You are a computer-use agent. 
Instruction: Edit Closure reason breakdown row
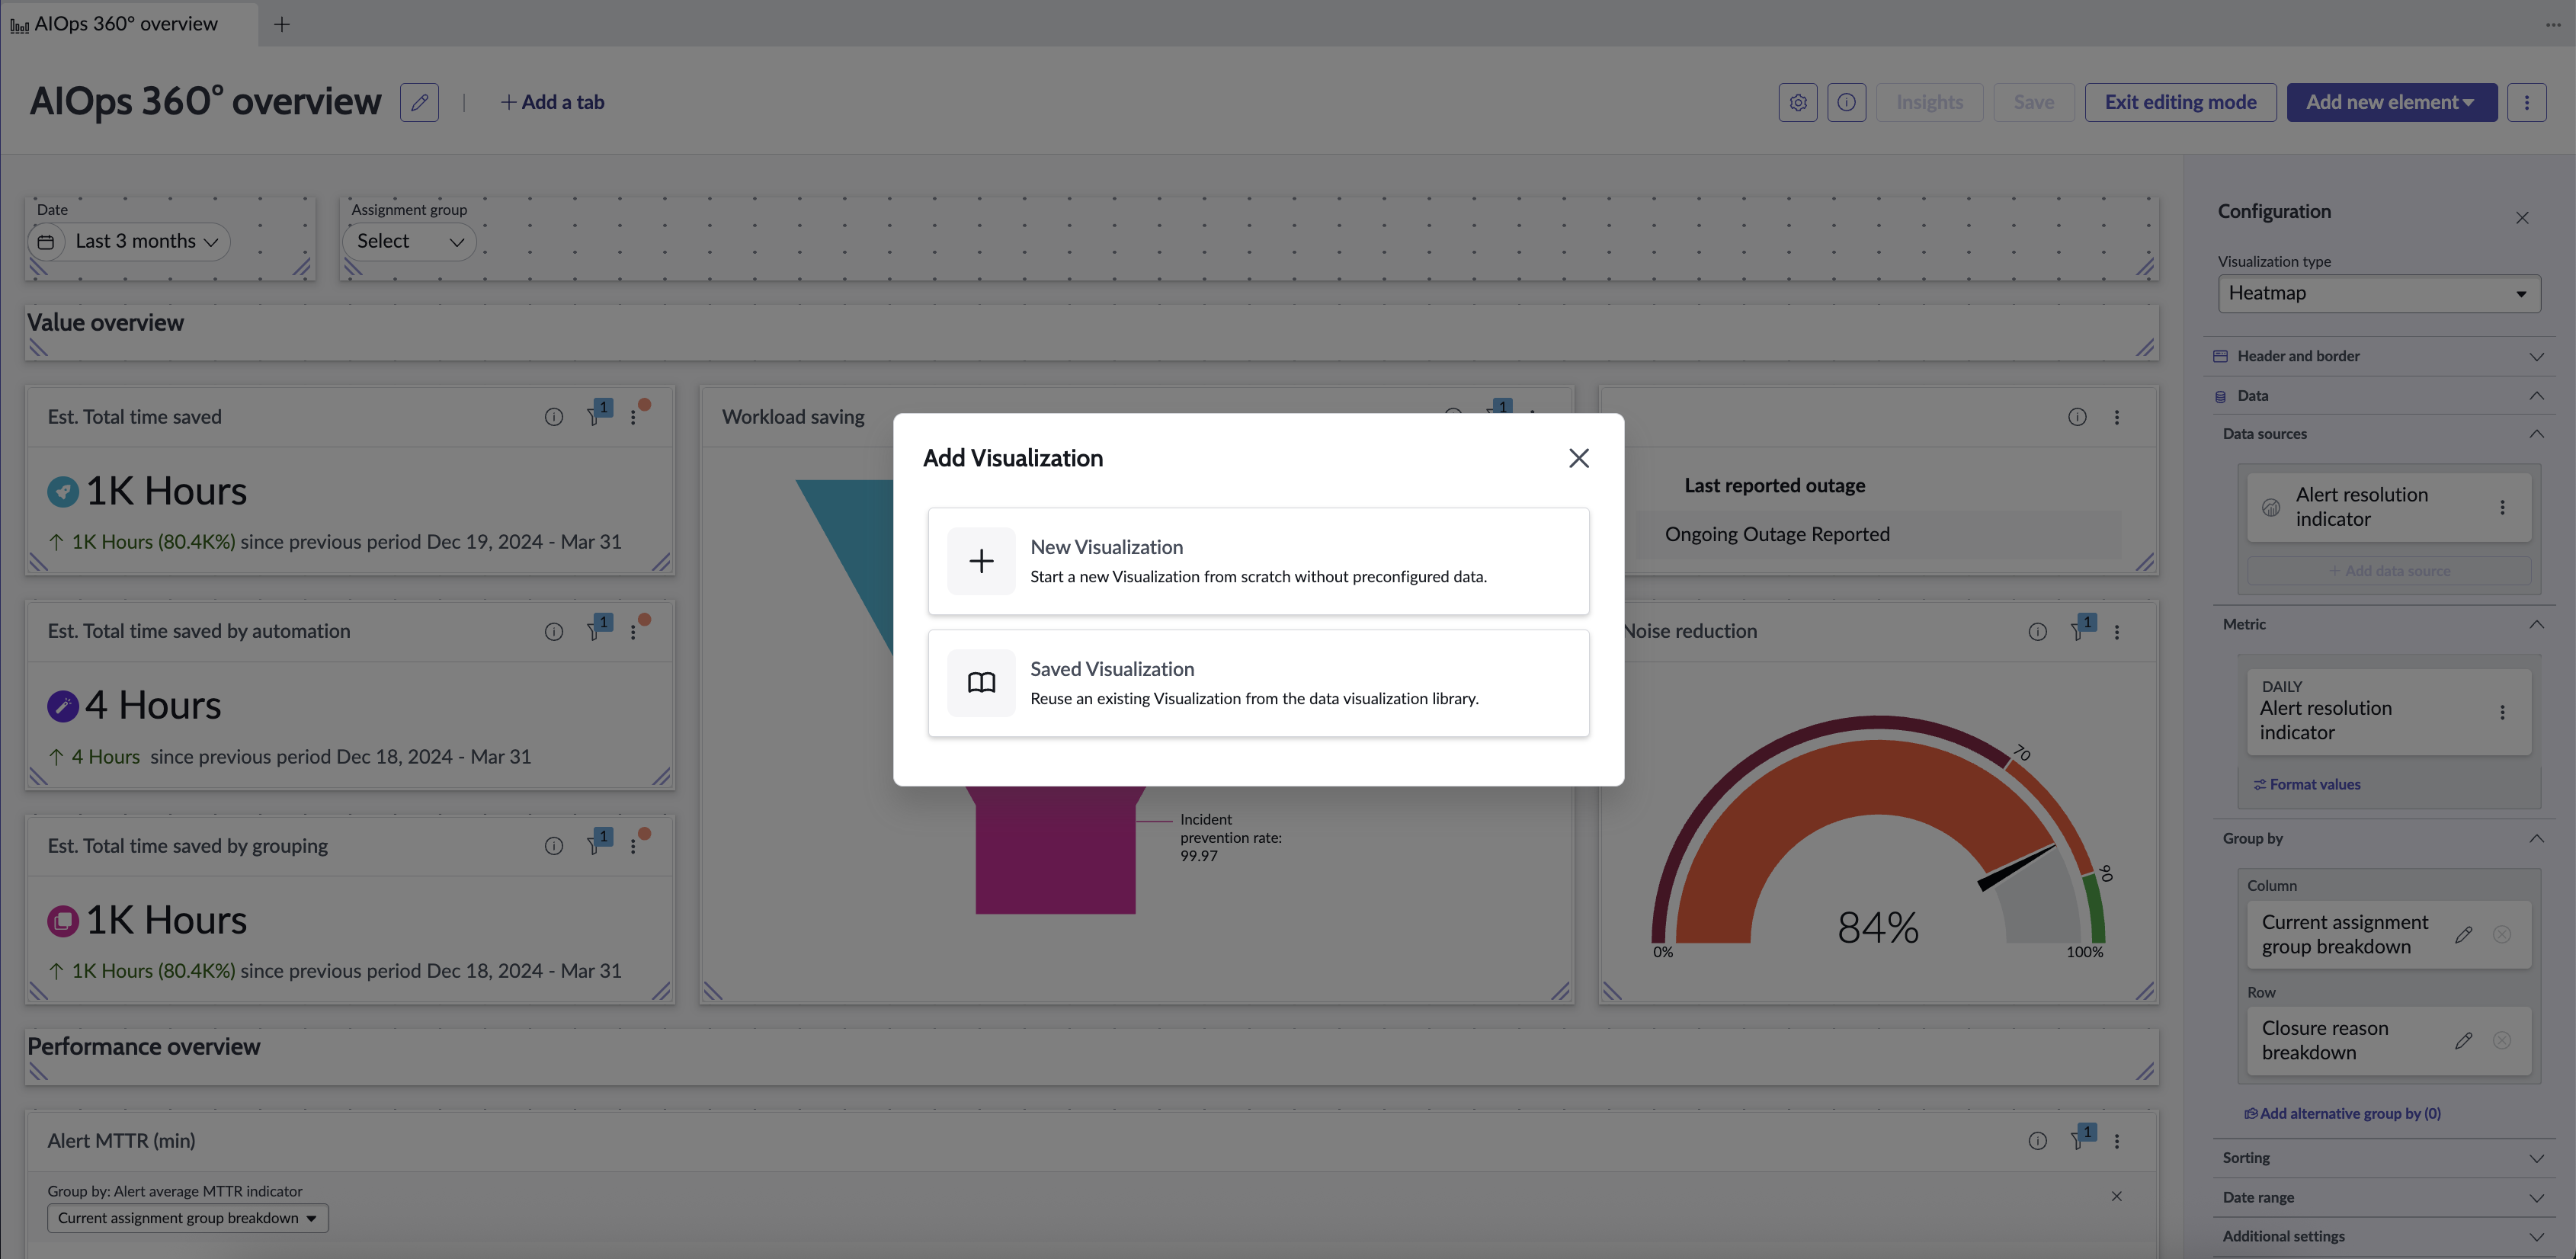tap(2463, 1041)
